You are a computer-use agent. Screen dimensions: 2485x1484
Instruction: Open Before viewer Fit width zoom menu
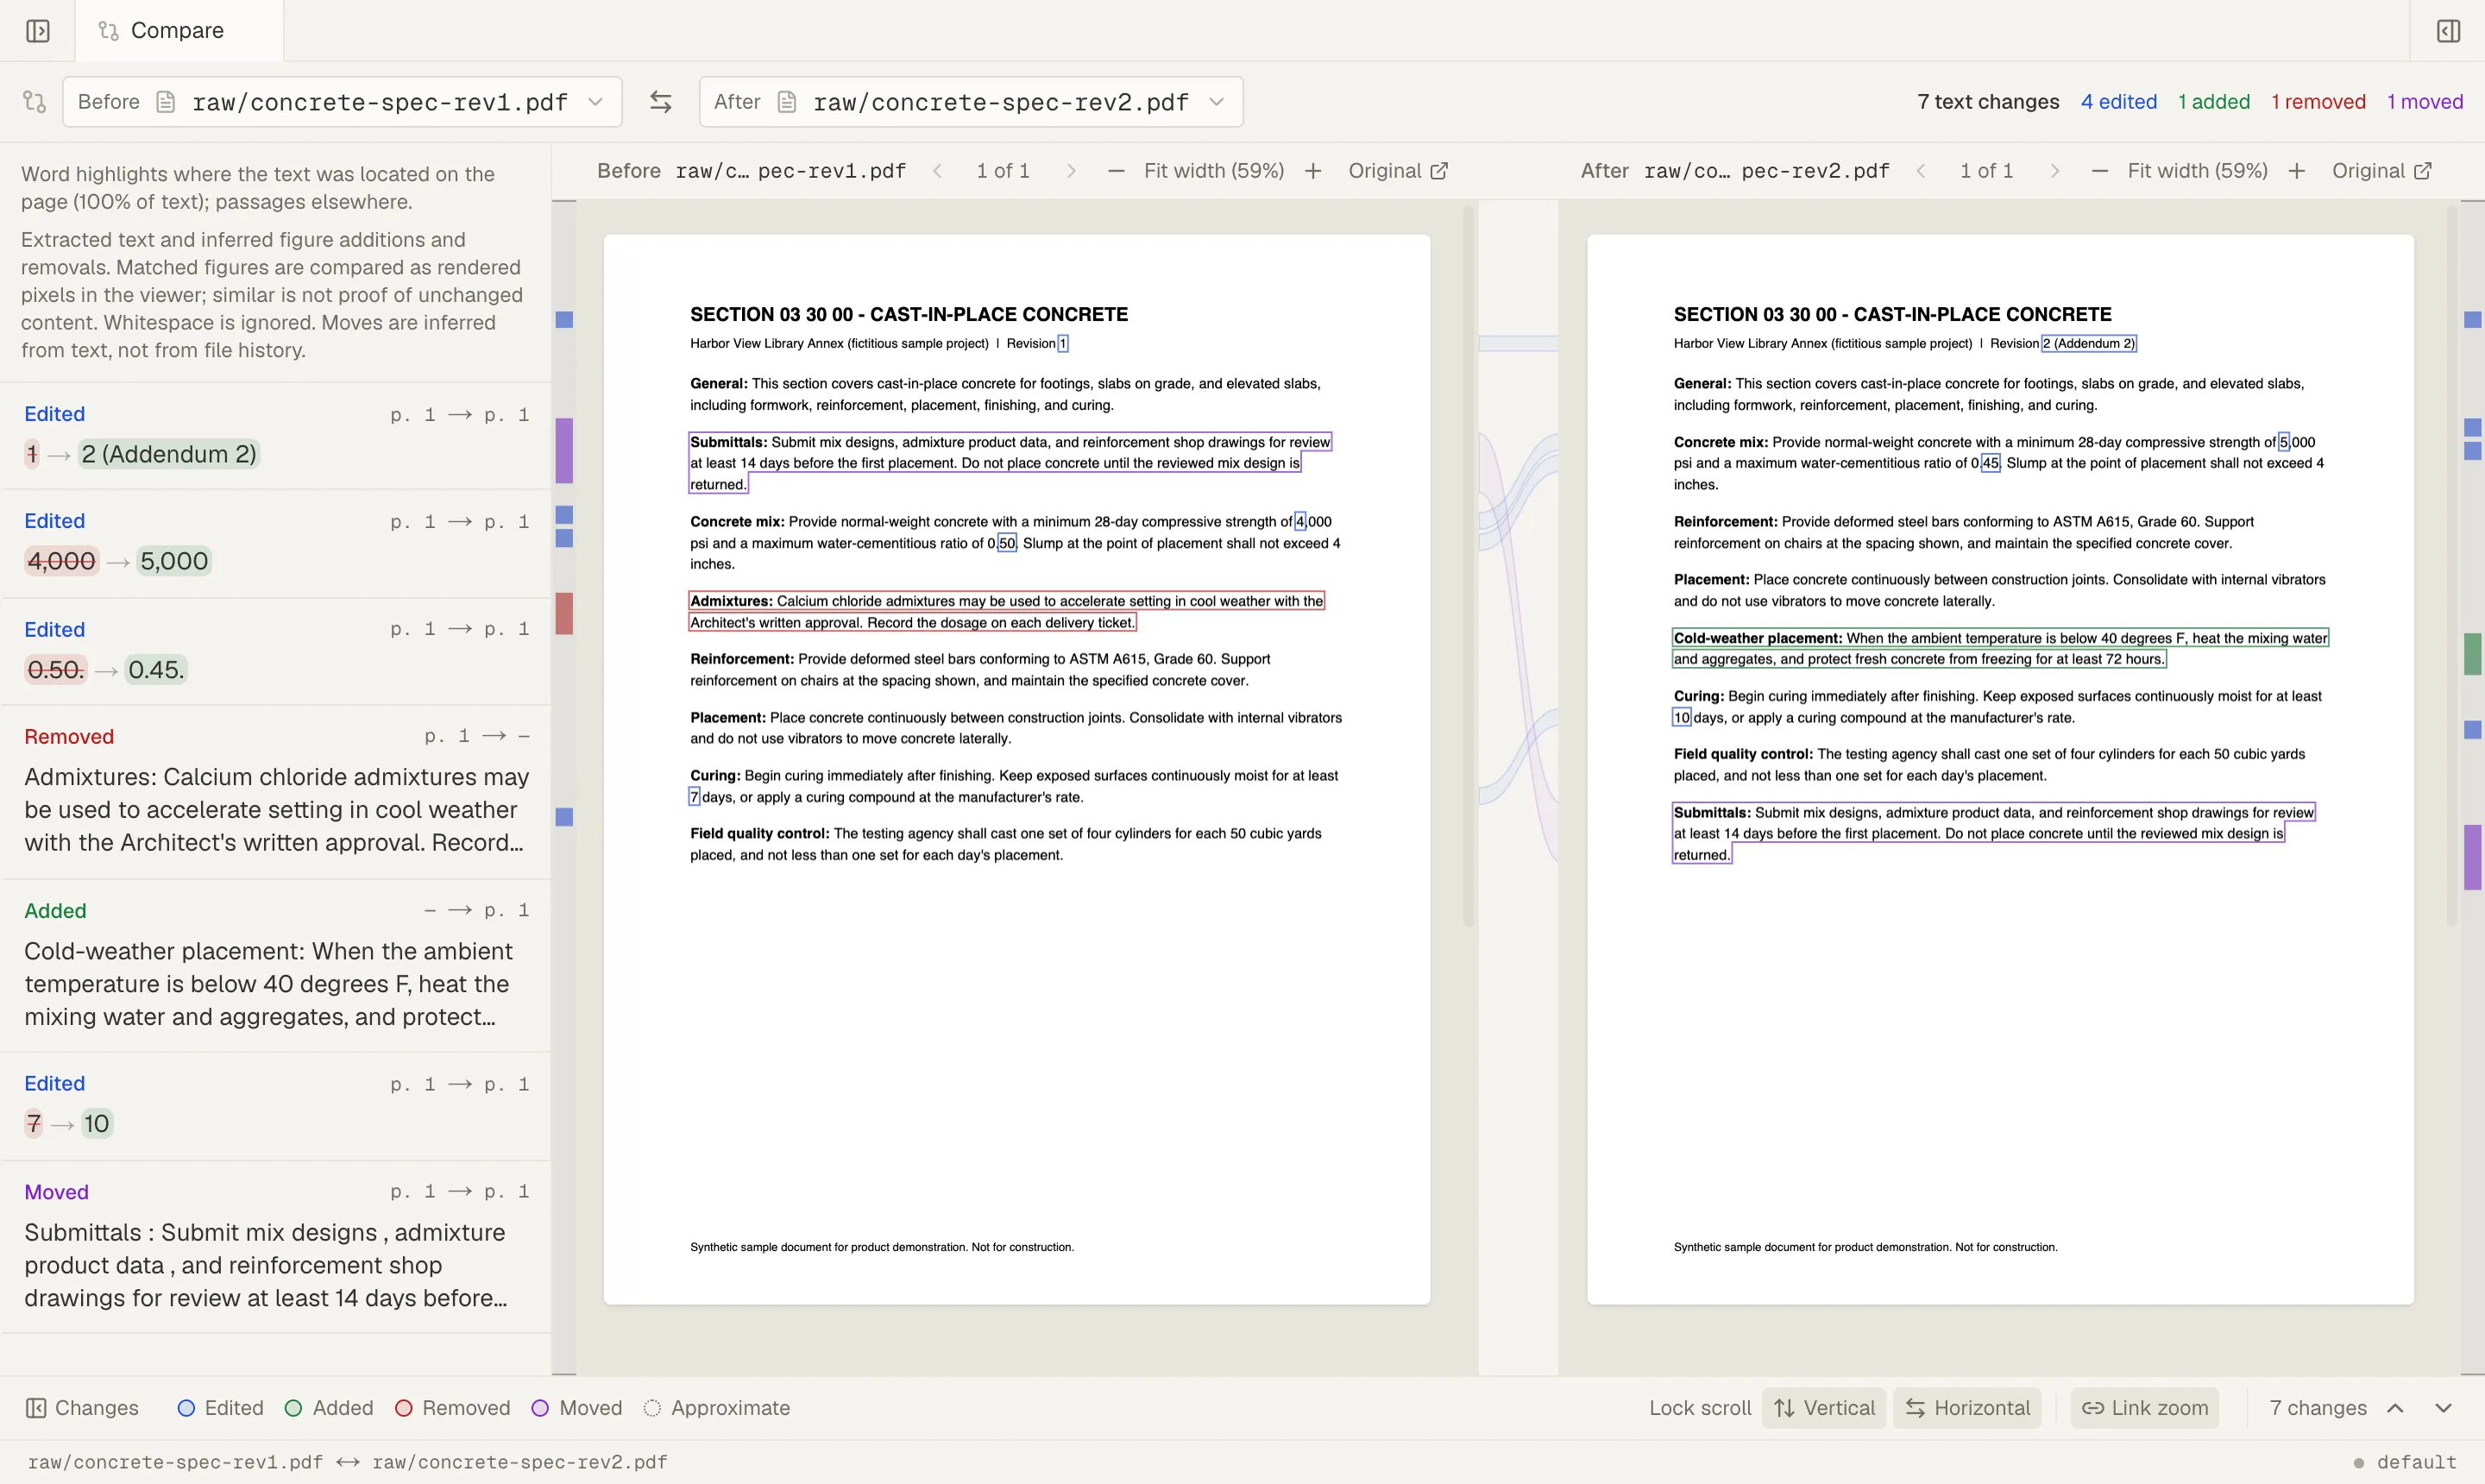point(1214,171)
